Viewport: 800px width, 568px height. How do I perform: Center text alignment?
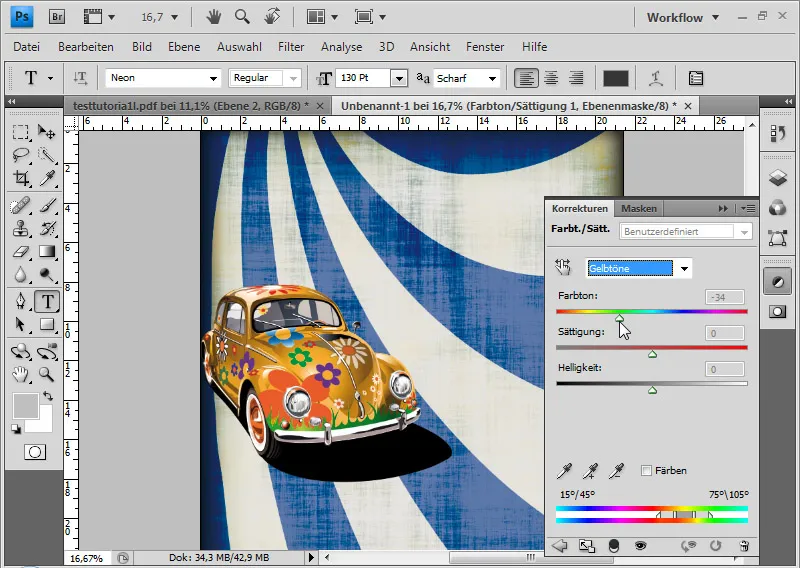[551, 78]
